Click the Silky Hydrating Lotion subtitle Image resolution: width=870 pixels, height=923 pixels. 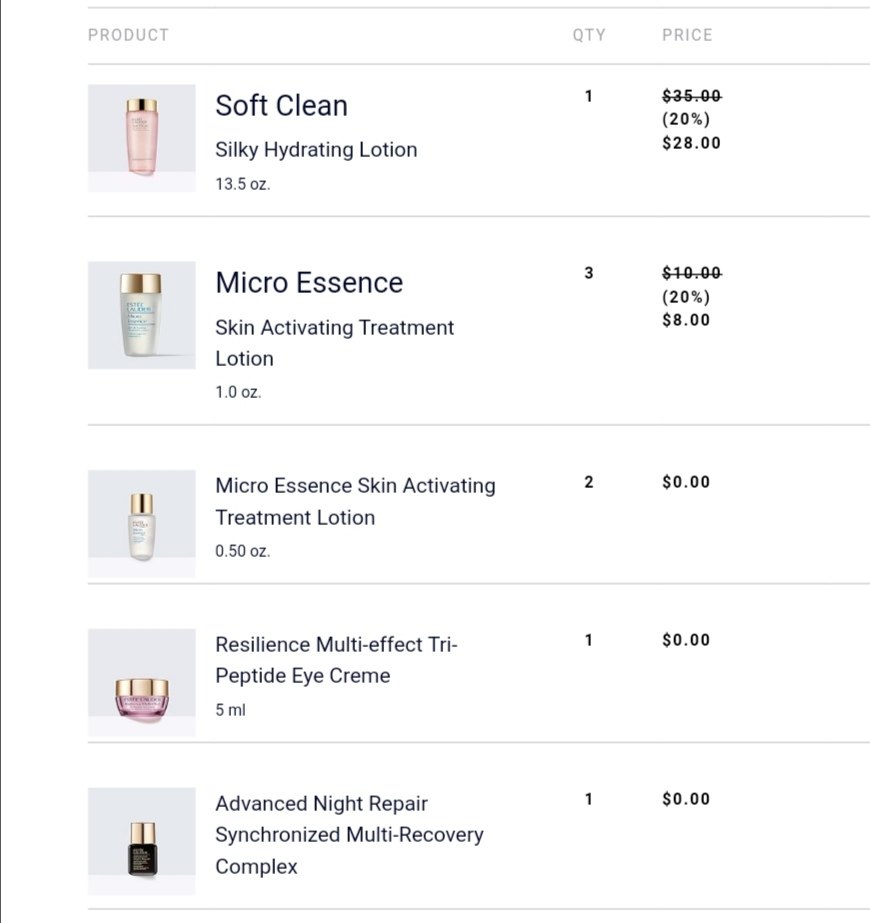click(x=316, y=150)
